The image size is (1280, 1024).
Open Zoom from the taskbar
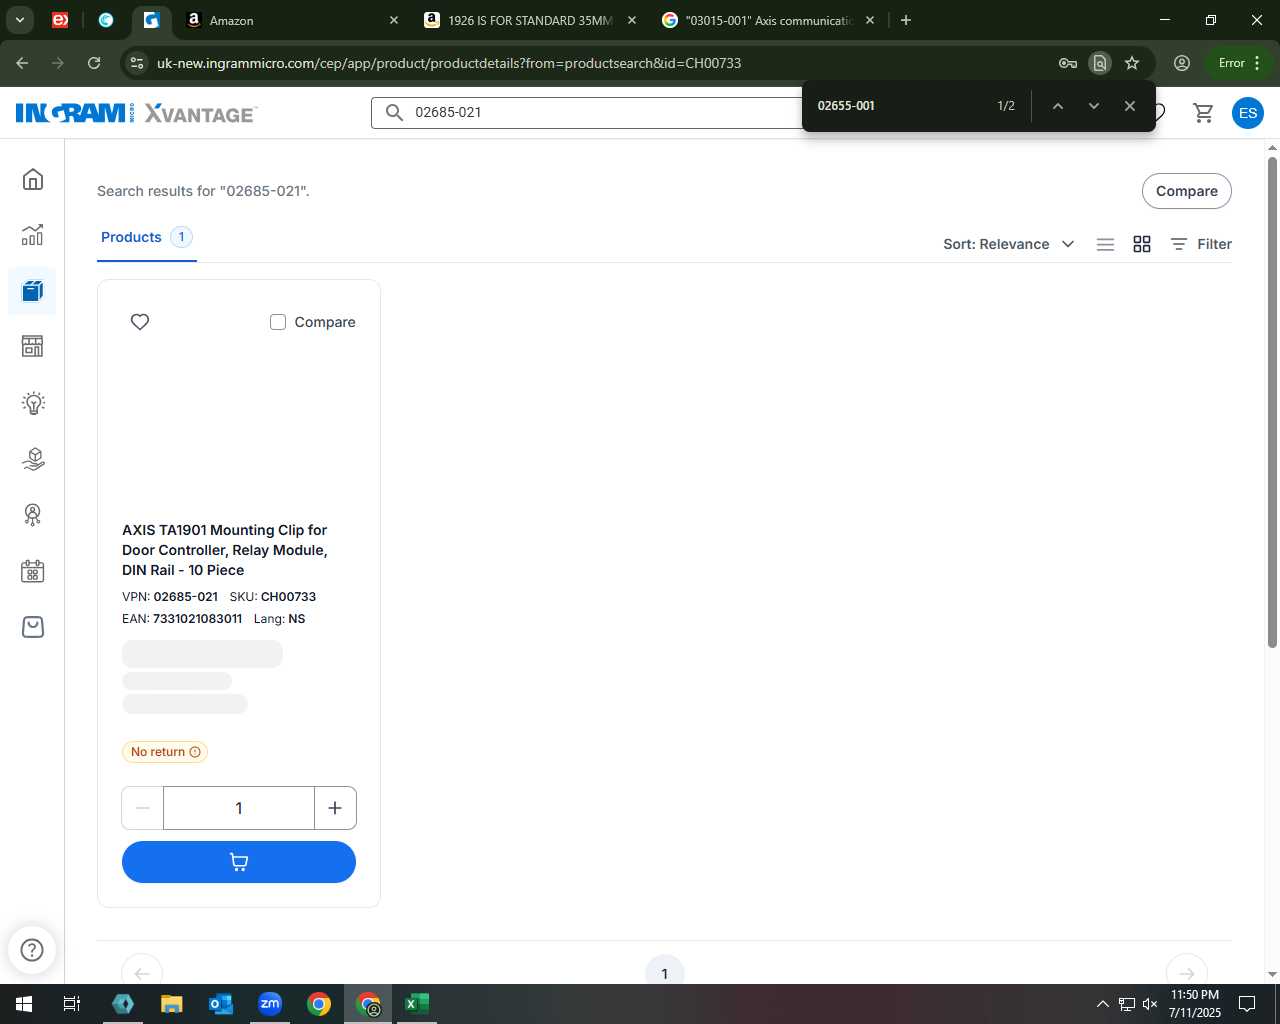click(270, 1004)
